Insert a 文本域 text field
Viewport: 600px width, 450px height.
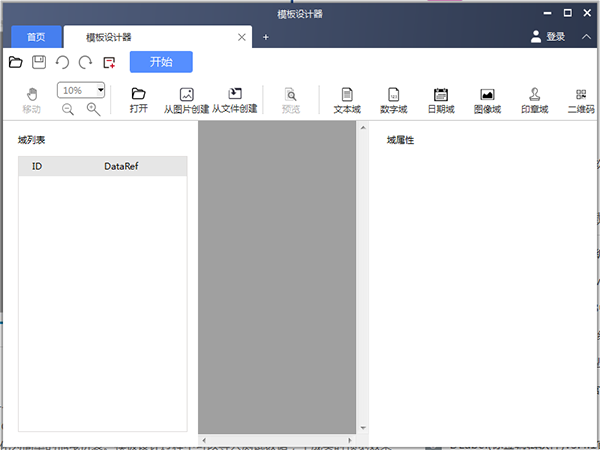coord(347,101)
